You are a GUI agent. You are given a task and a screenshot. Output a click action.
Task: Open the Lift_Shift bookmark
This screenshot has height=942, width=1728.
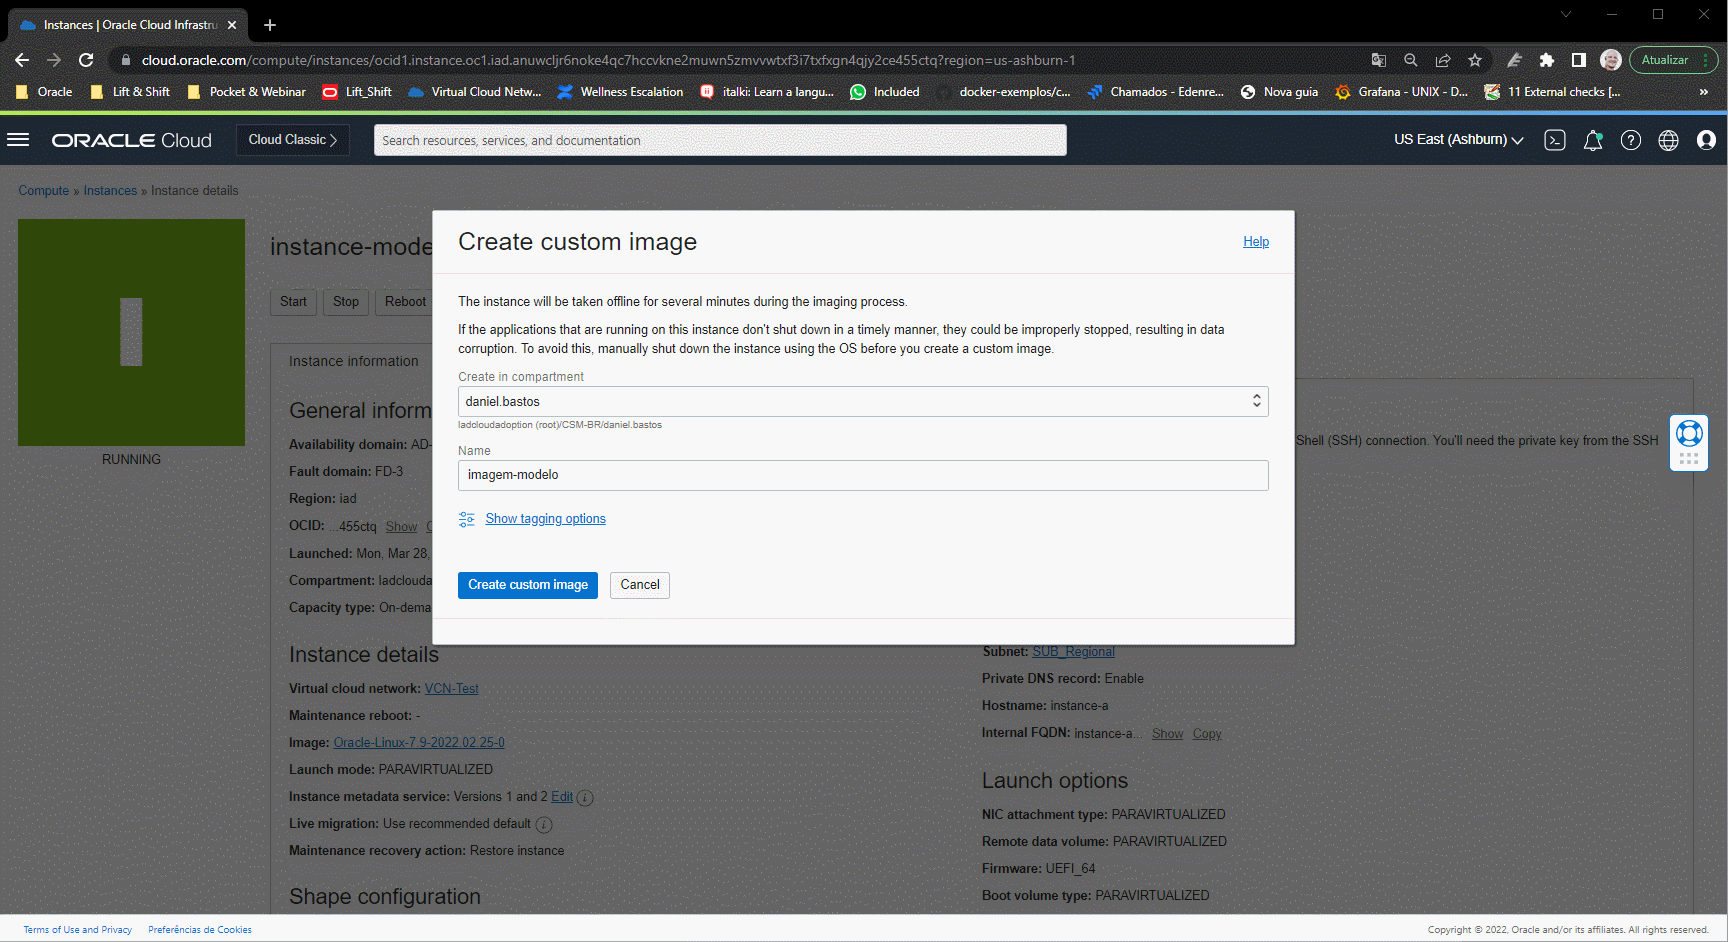click(357, 92)
